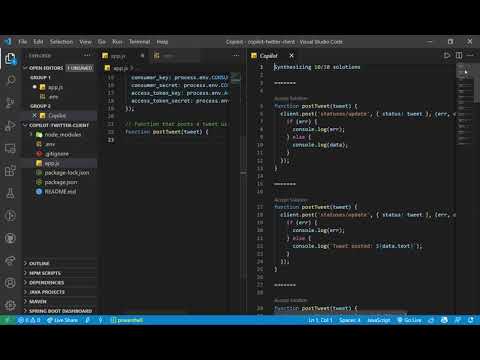Split the Copilot editor to the right
This screenshot has height=360, width=480.
(459, 55)
